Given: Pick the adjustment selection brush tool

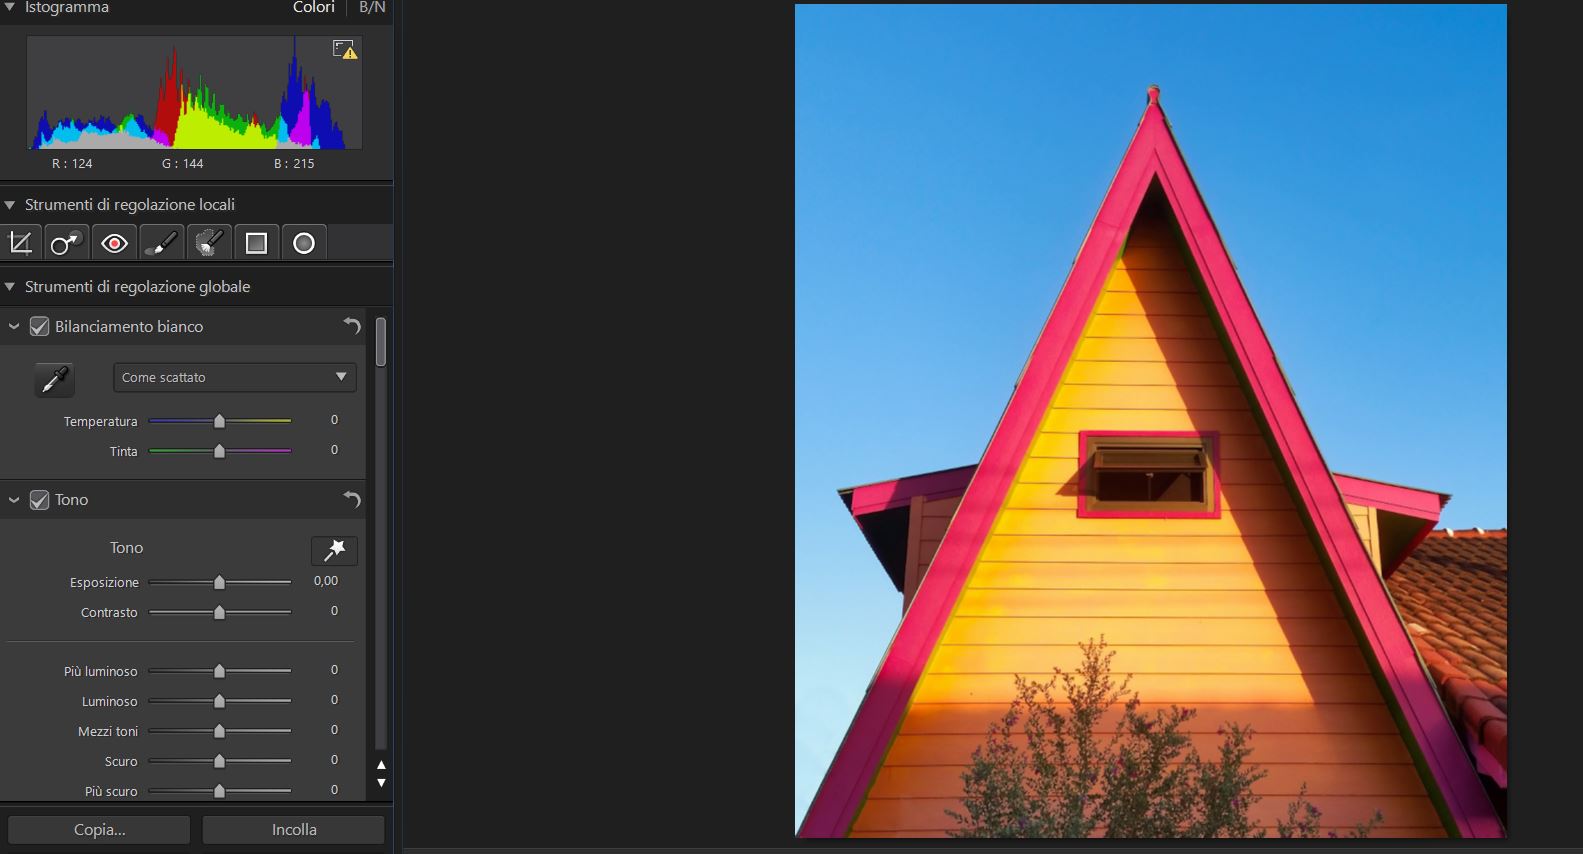Looking at the screenshot, I should tap(209, 243).
